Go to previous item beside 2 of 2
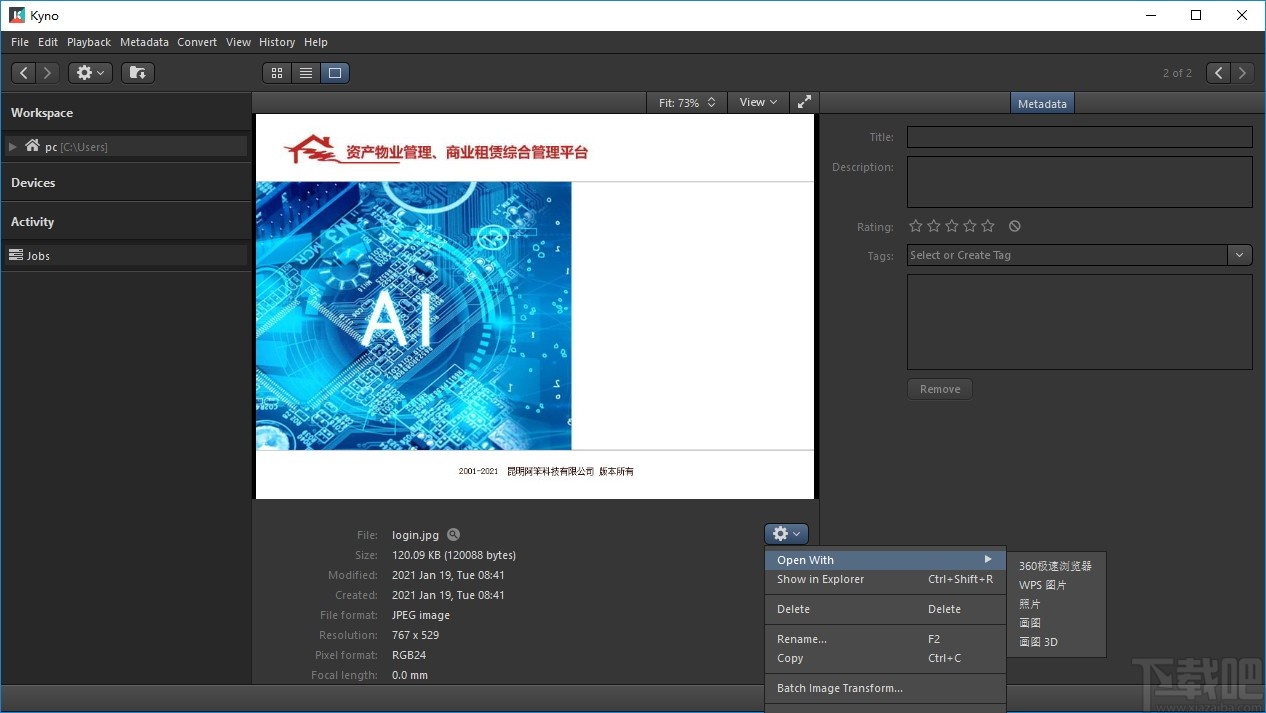Image resolution: width=1266 pixels, height=713 pixels. tap(1218, 73)
